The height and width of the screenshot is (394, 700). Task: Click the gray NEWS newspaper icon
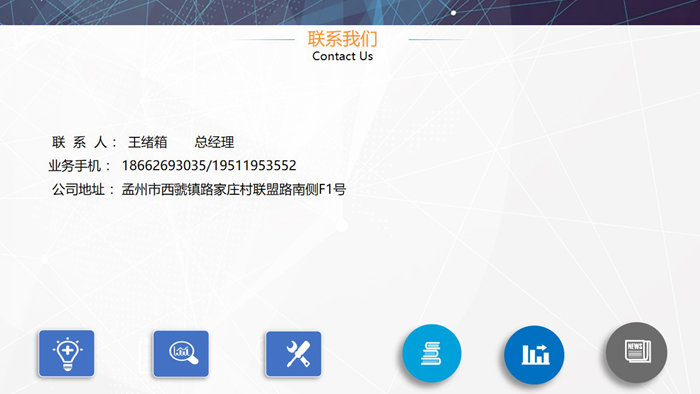[x=637, y=352]
